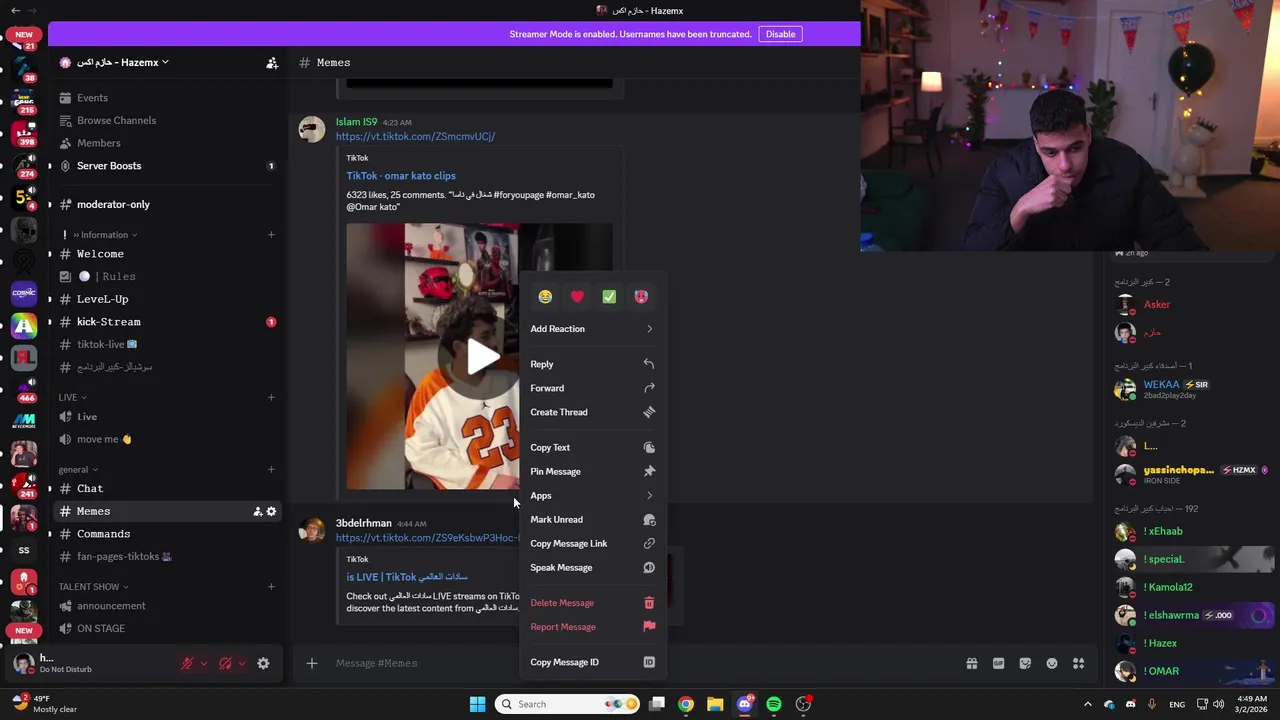
Task: Collapse the TALENT SHOW category
Action: tap(93, 586)
